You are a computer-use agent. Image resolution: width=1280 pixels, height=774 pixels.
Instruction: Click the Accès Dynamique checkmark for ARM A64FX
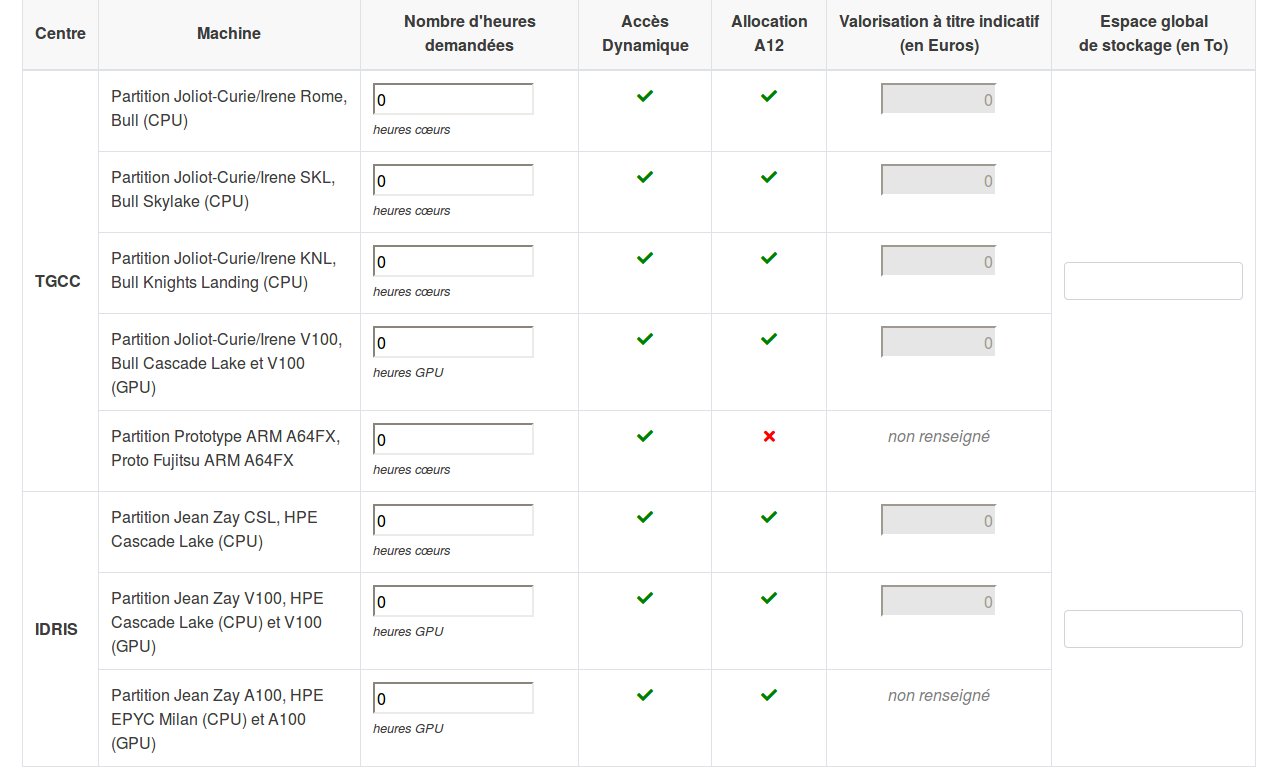[645, 436]
